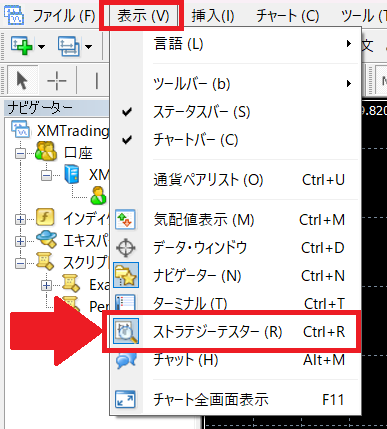Expand the 言語 (L) submenu
The height and width of the screenshot is (429, 387).
[x=235, y=44]
